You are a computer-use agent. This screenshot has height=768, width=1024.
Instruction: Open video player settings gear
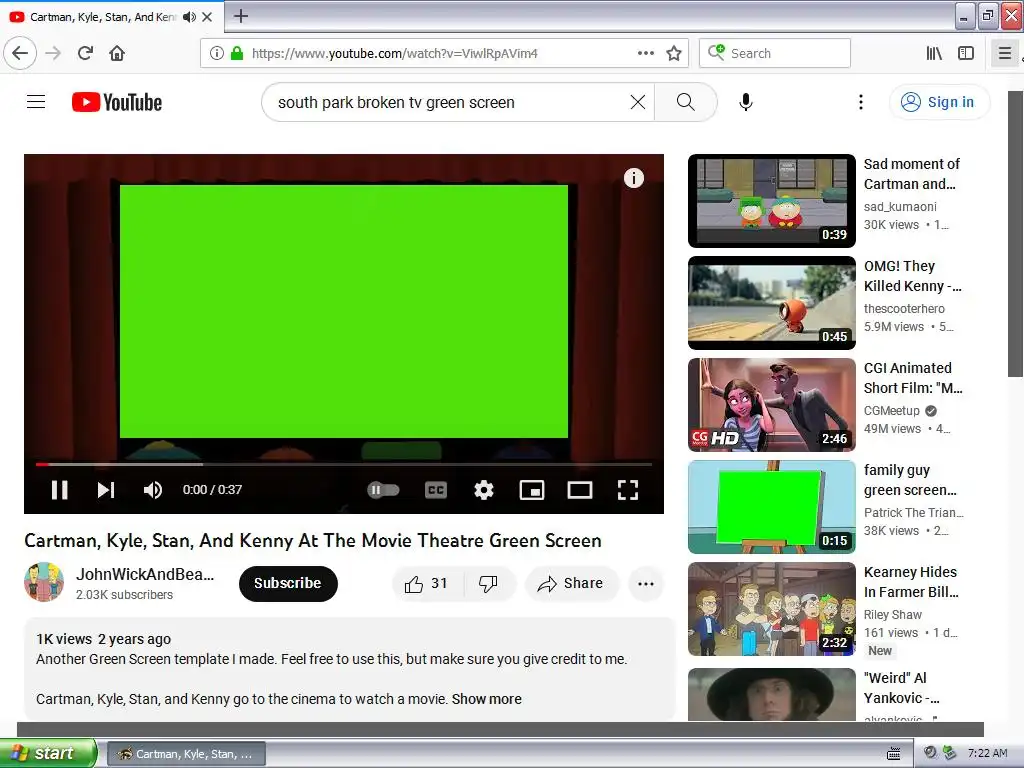click(x=483, y=490)
